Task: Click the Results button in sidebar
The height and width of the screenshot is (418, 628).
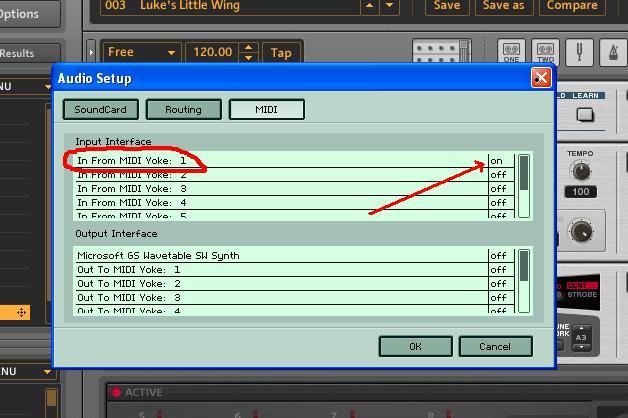Action: 29,53
